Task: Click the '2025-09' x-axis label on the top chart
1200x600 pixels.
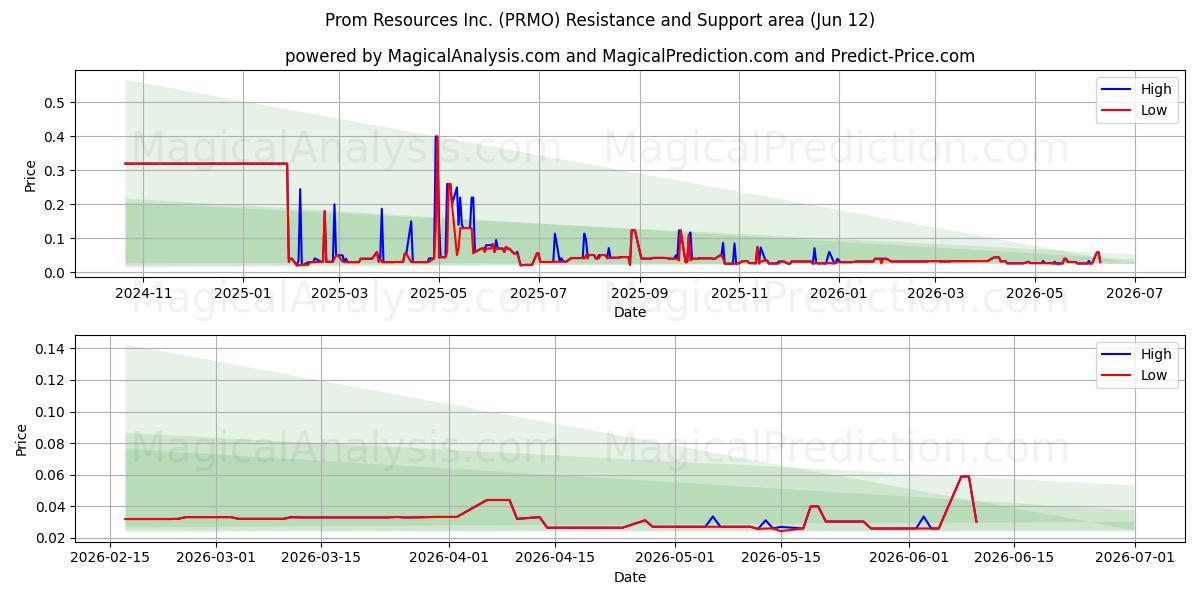Action: pyautogui.click(x=641, y=293)
